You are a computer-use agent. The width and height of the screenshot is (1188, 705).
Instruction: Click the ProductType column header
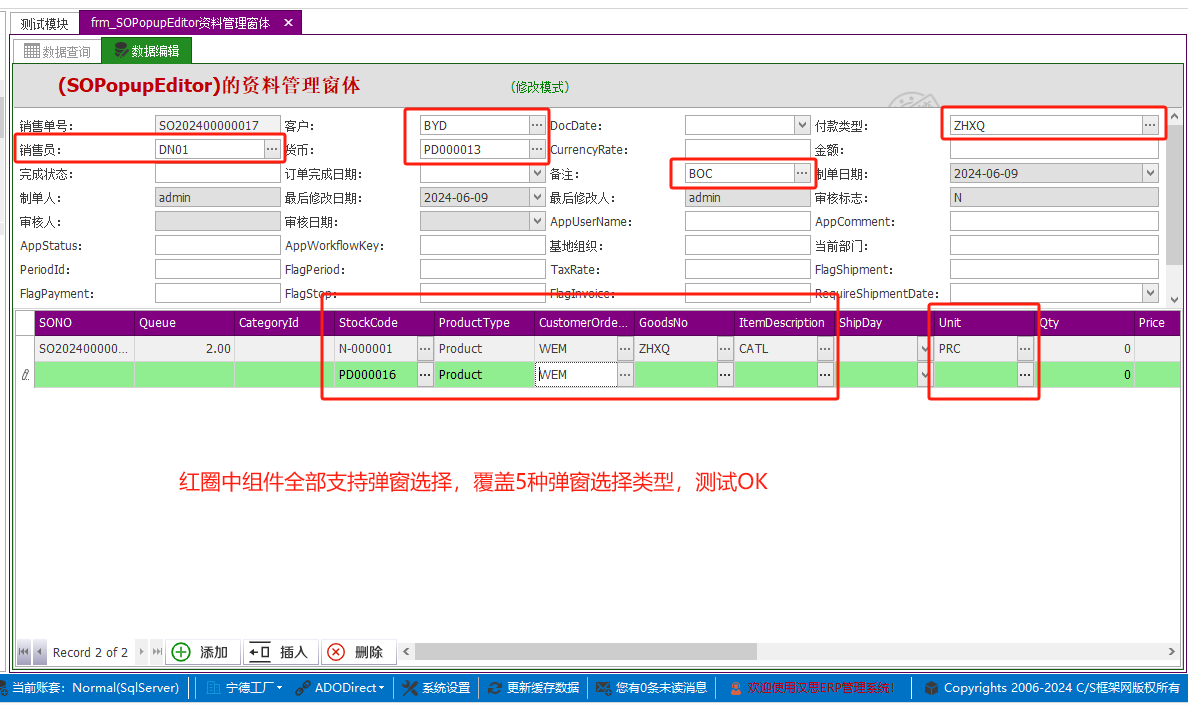(x=485, y=323)
